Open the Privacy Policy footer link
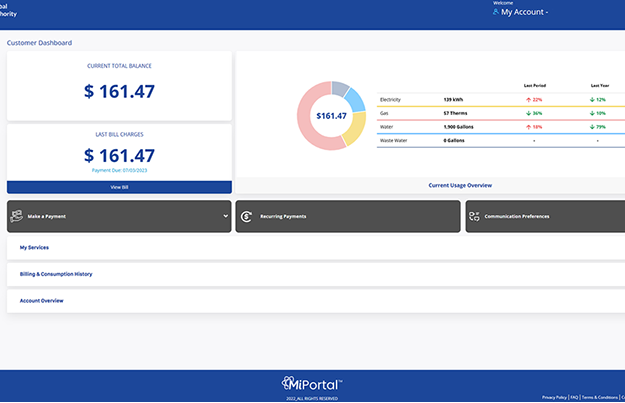This screenshot has height=403, width=625. coord(555,397)
